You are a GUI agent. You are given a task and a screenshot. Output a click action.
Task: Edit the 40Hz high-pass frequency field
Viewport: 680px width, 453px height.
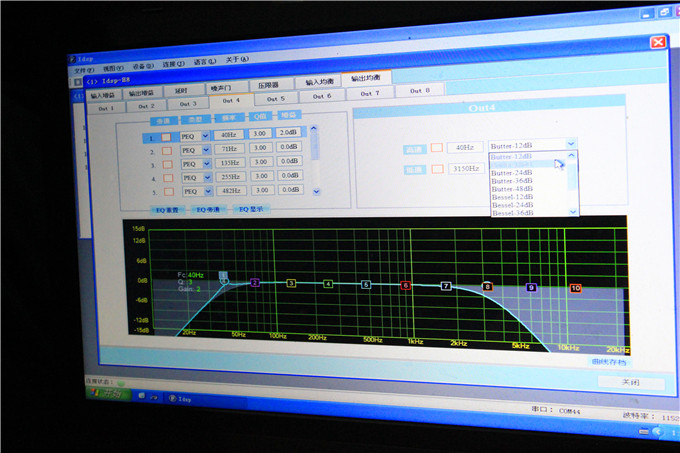pyautogui.click(x=465, y=147)
